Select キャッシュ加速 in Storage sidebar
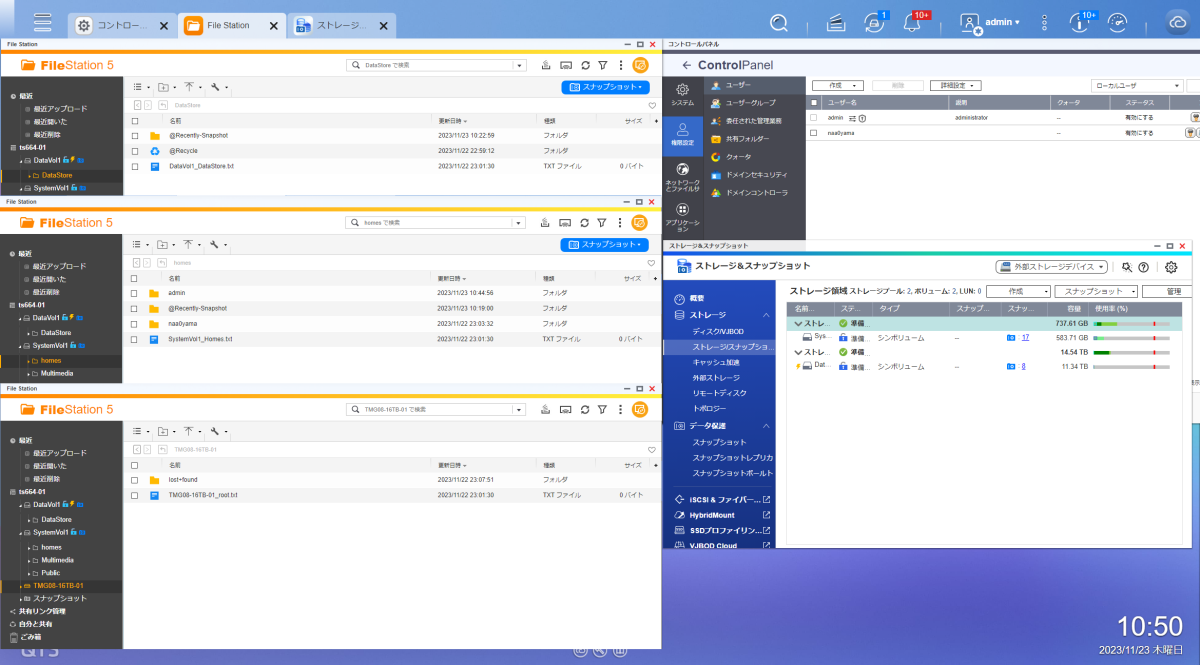The image size is (1200, 665). click(716, 362)
